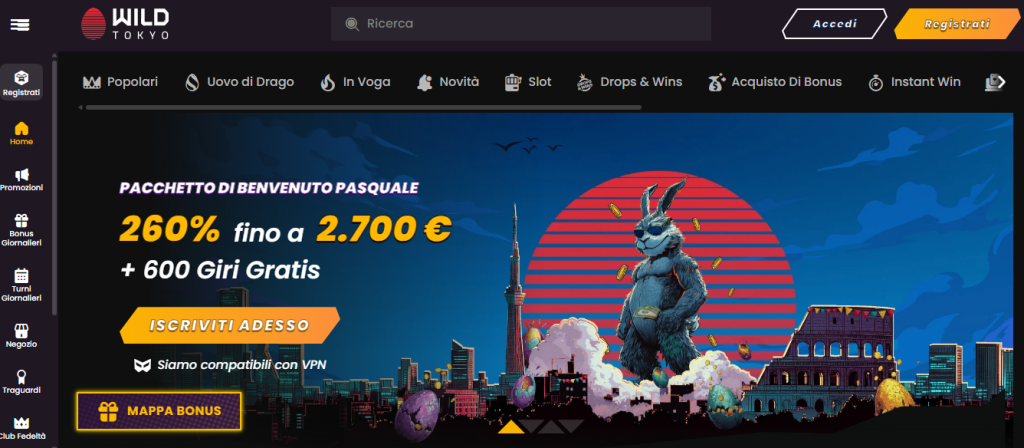The image size is (1024, 448).
Task: Open the Home sidebar icon
Action: point(22,128)
